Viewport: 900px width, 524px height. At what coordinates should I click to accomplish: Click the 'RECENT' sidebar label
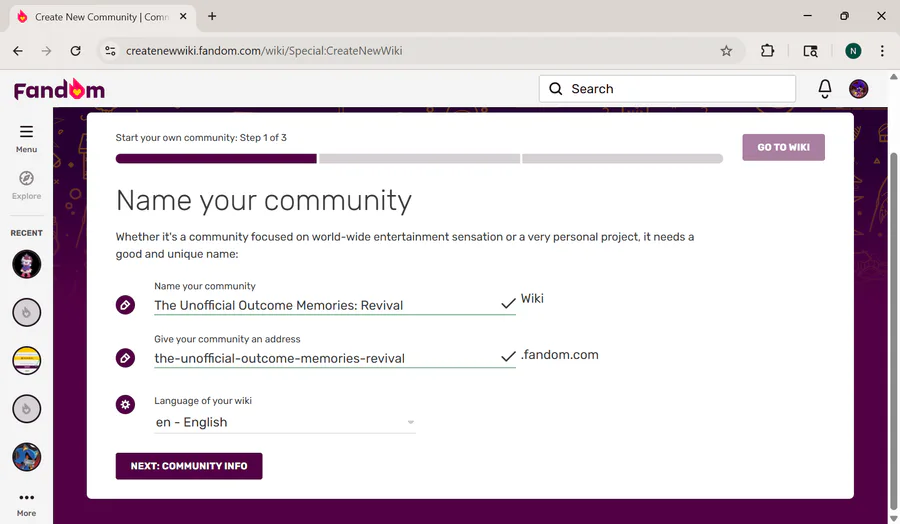tap(26, 233)
